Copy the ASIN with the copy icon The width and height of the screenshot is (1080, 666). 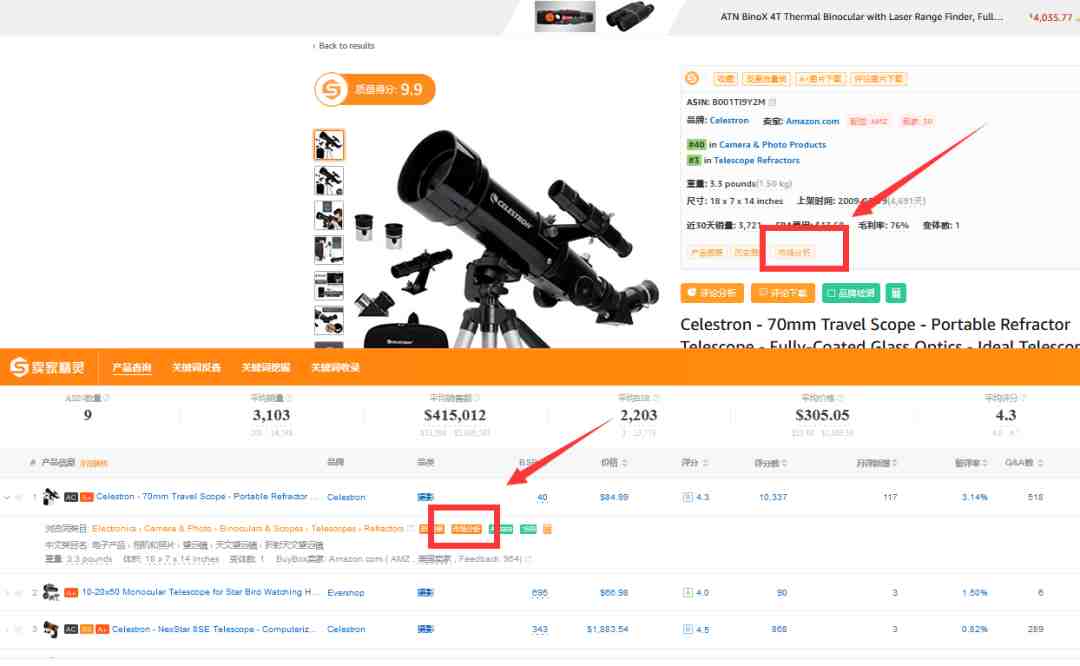(772, 102)
